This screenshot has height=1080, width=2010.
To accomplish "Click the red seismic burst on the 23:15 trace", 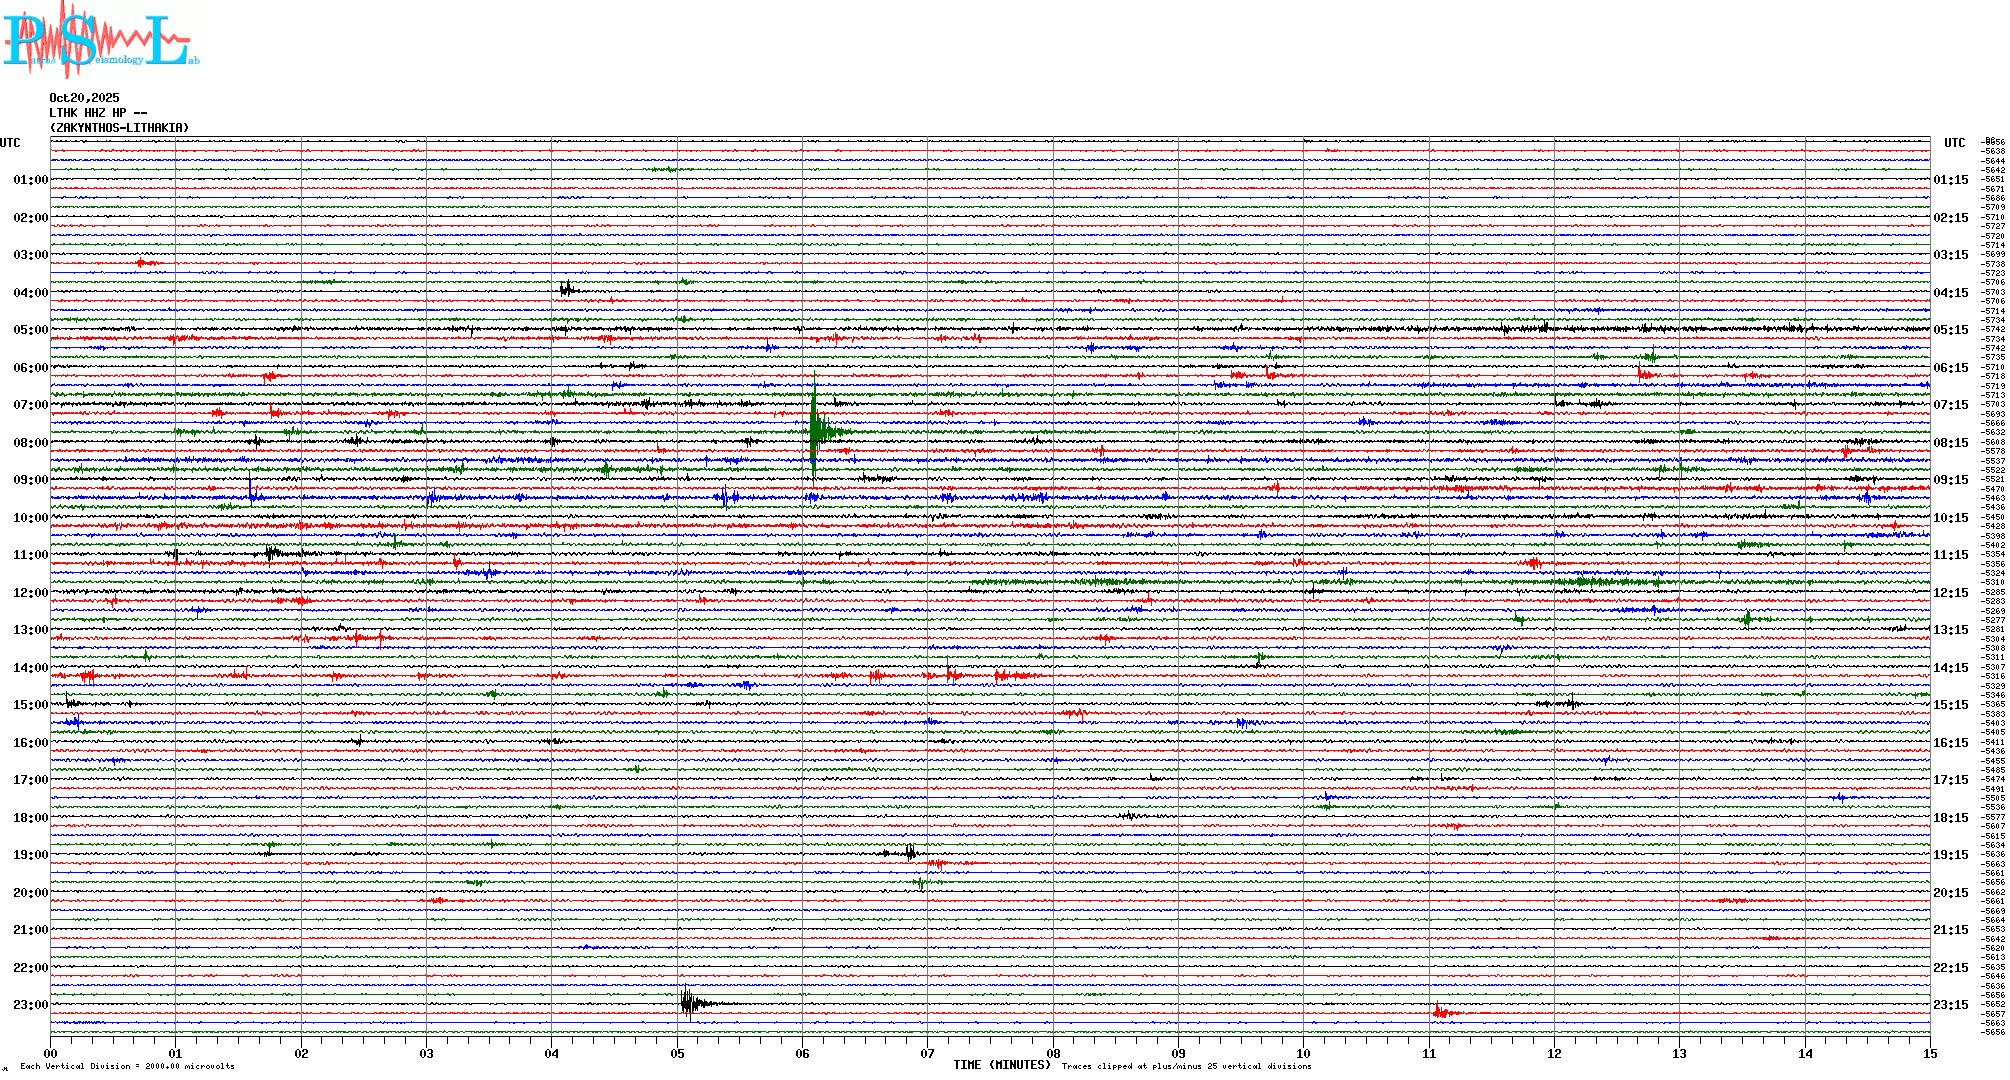I will coord(1440,1013).
